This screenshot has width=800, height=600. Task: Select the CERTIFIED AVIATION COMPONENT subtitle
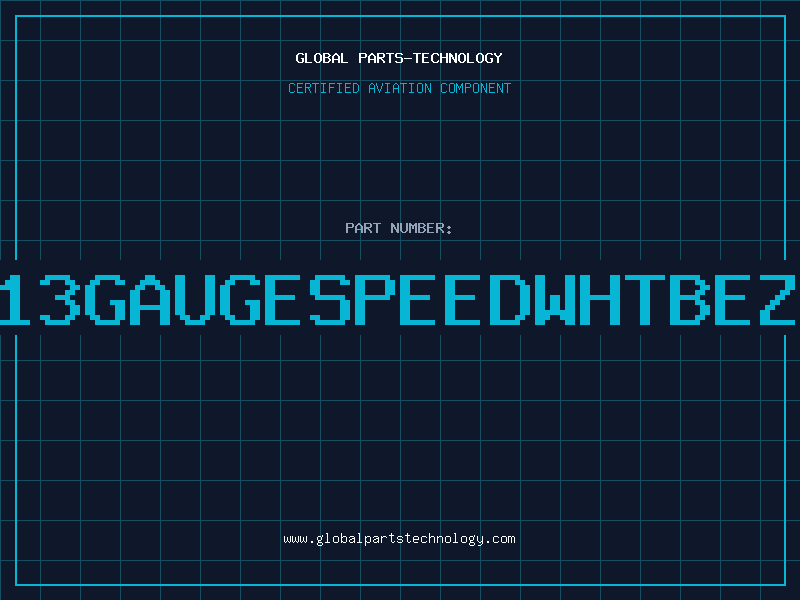pos(399,88)
